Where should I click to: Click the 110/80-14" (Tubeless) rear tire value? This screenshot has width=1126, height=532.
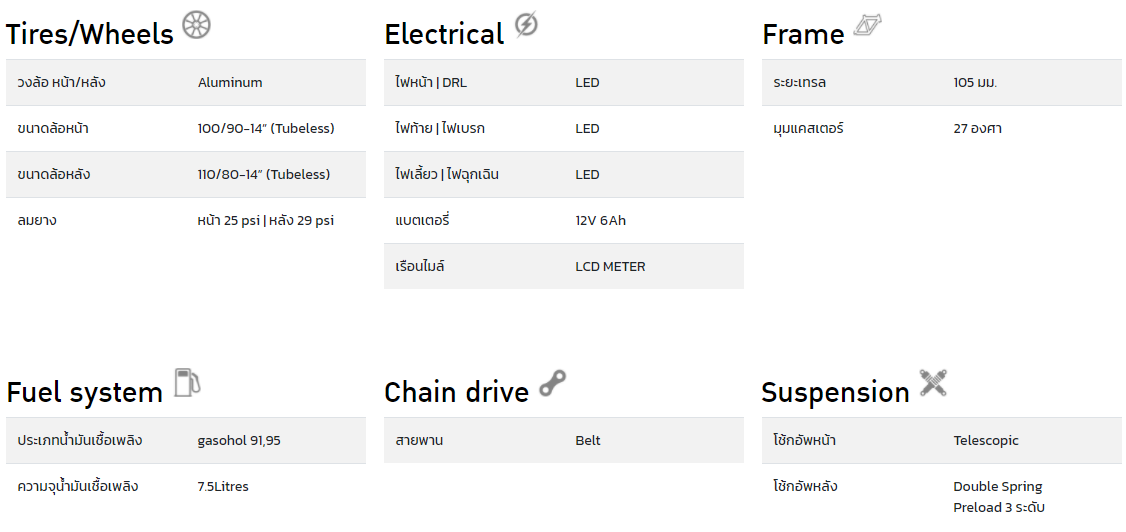click(264, 174)
